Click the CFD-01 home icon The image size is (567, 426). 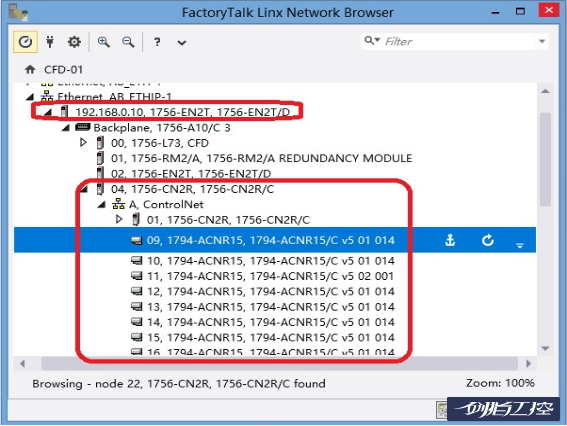tap(30, 69)
